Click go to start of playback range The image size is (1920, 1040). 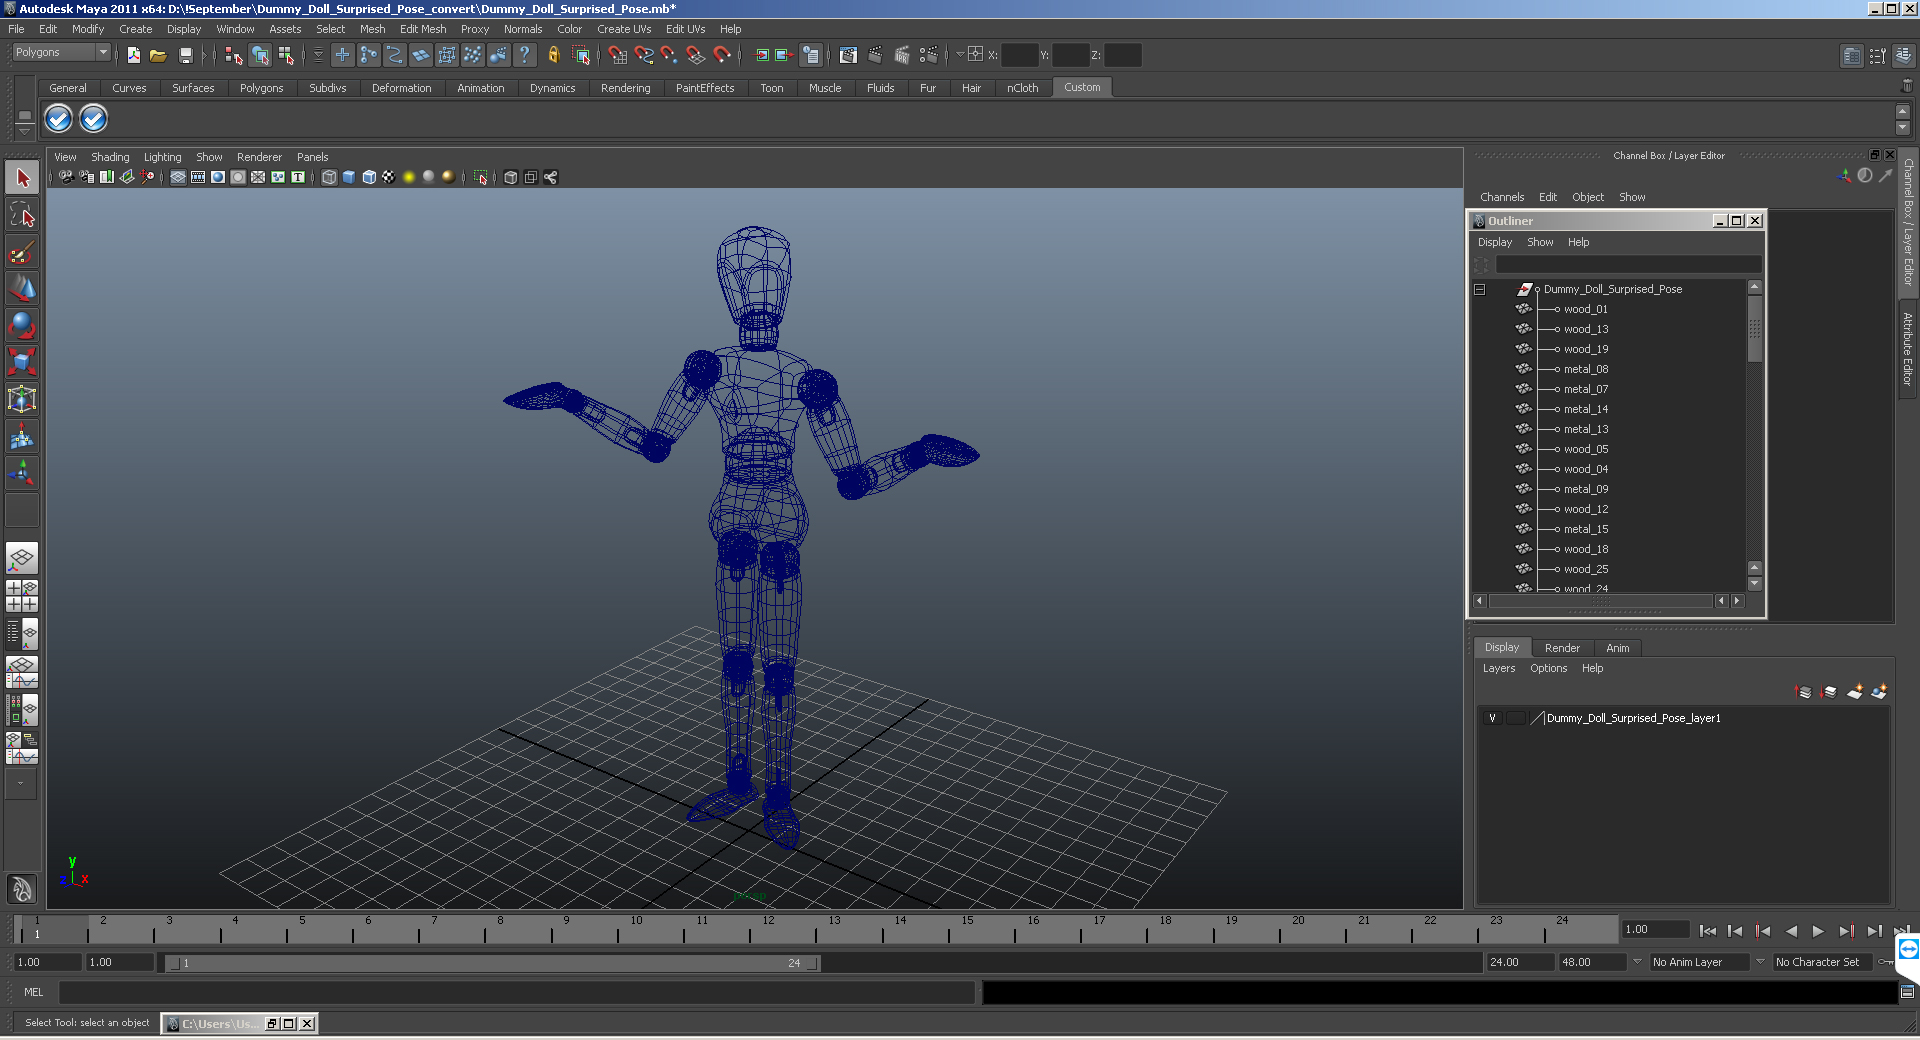click(x=1708, y=931)
